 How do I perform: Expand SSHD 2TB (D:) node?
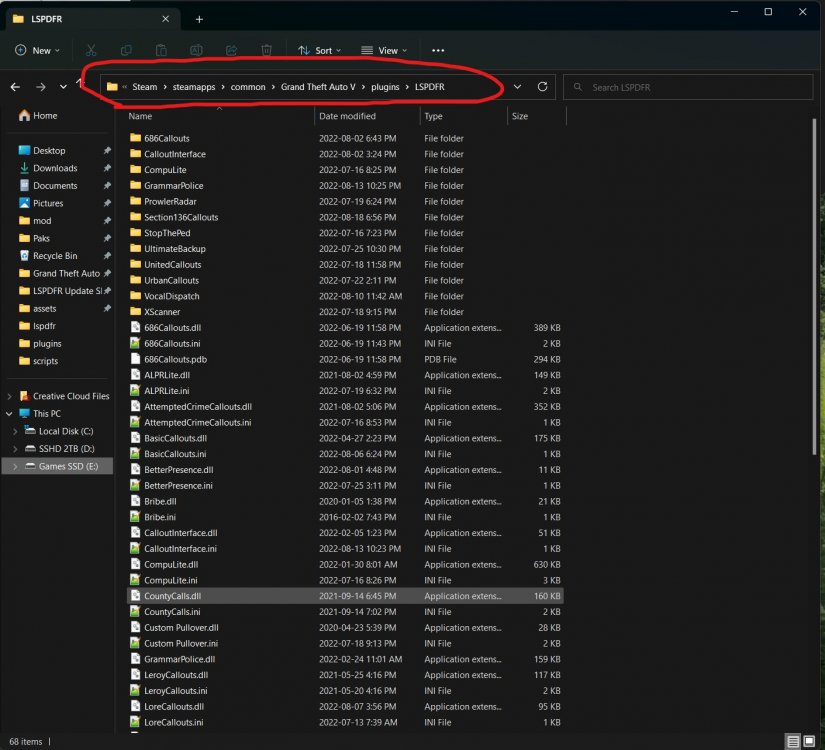click(x=15, y=449)
